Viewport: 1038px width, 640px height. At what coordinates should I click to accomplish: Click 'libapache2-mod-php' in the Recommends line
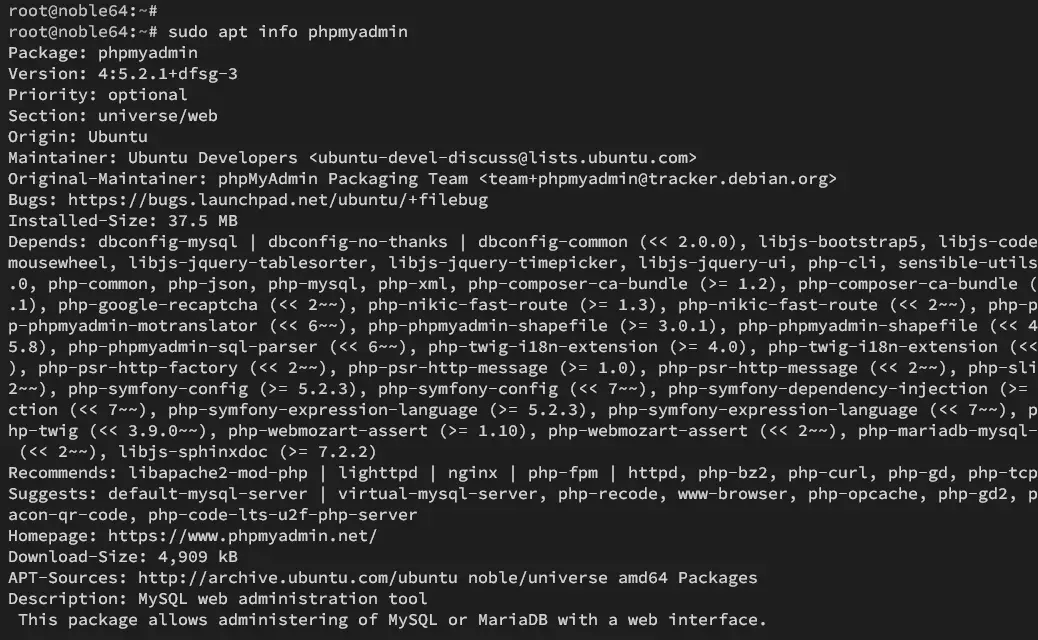click(218, 473)
